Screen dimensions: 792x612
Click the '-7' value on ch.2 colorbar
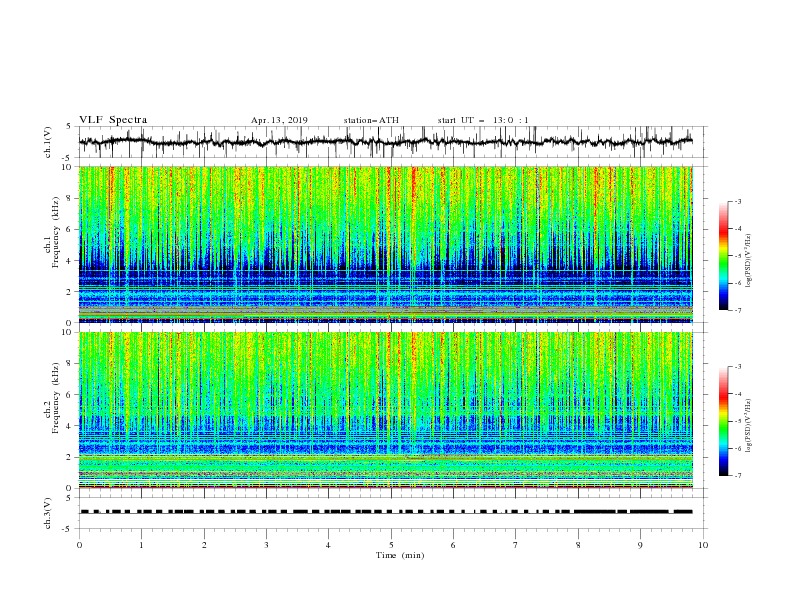(737, 476)
